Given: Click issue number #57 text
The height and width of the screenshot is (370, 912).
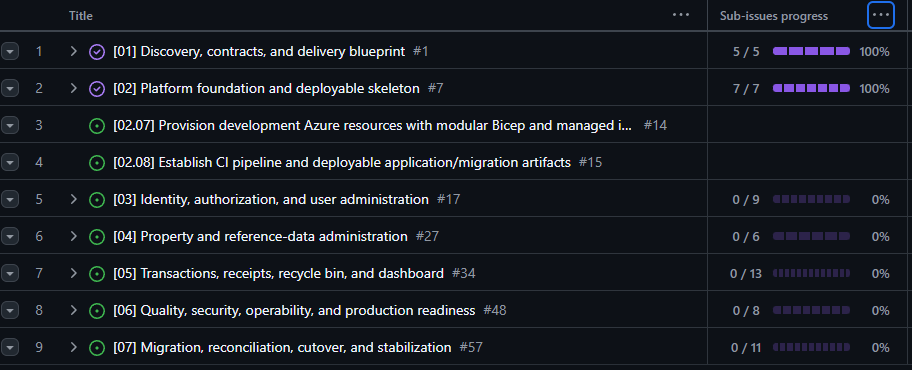Looking at the screenshot, I should click(x=471, y=348).
